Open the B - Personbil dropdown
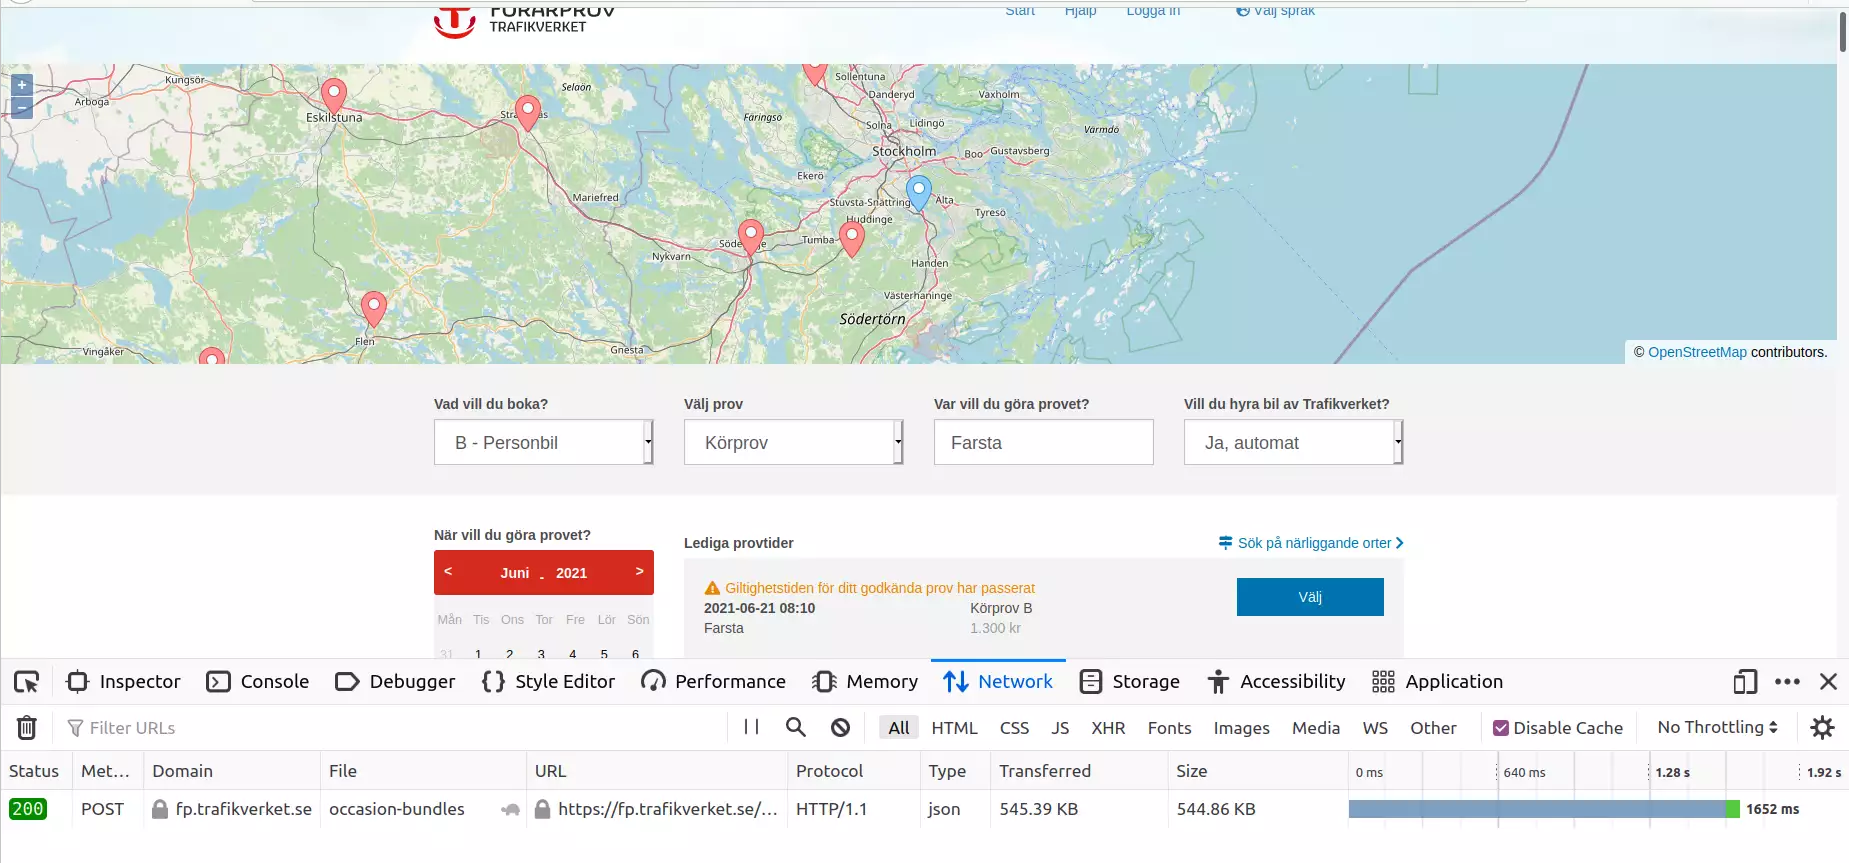The width and height of the screenshot is (1849, 863). point(543,442)
